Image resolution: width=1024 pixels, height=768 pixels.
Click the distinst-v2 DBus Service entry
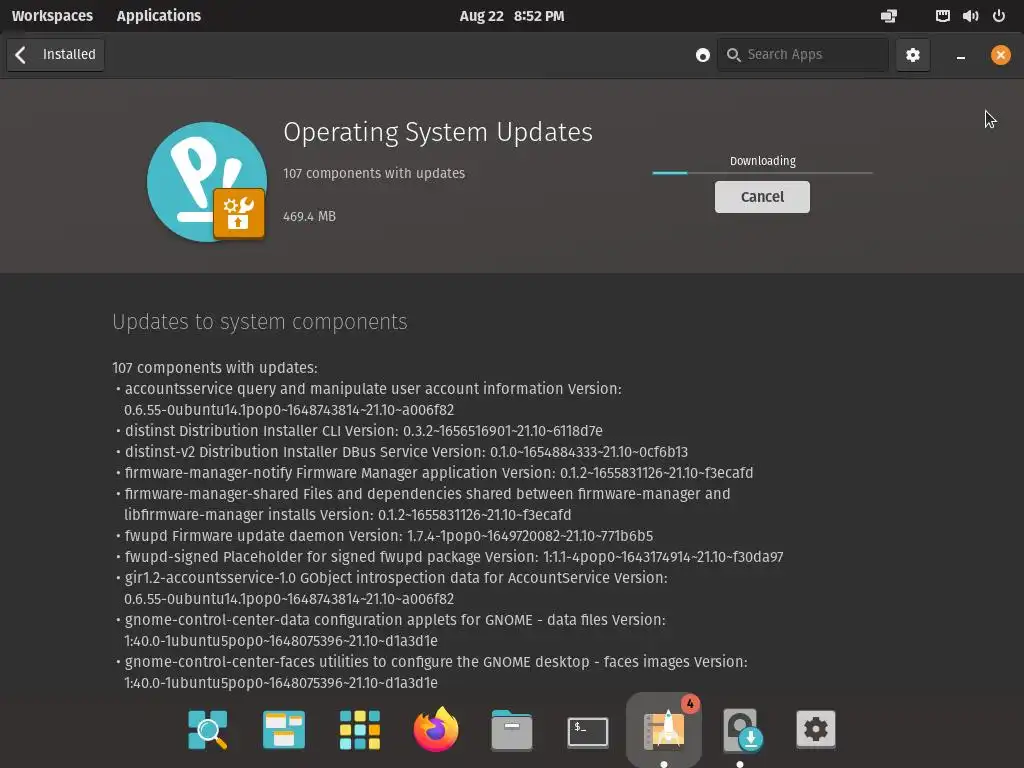pos(402,452)
